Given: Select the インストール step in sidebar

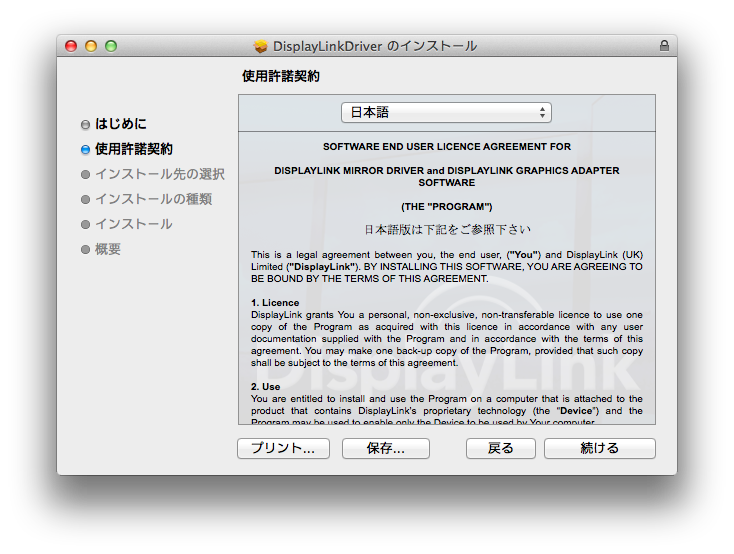Looking at the screenshot, I should pos(133,224).
